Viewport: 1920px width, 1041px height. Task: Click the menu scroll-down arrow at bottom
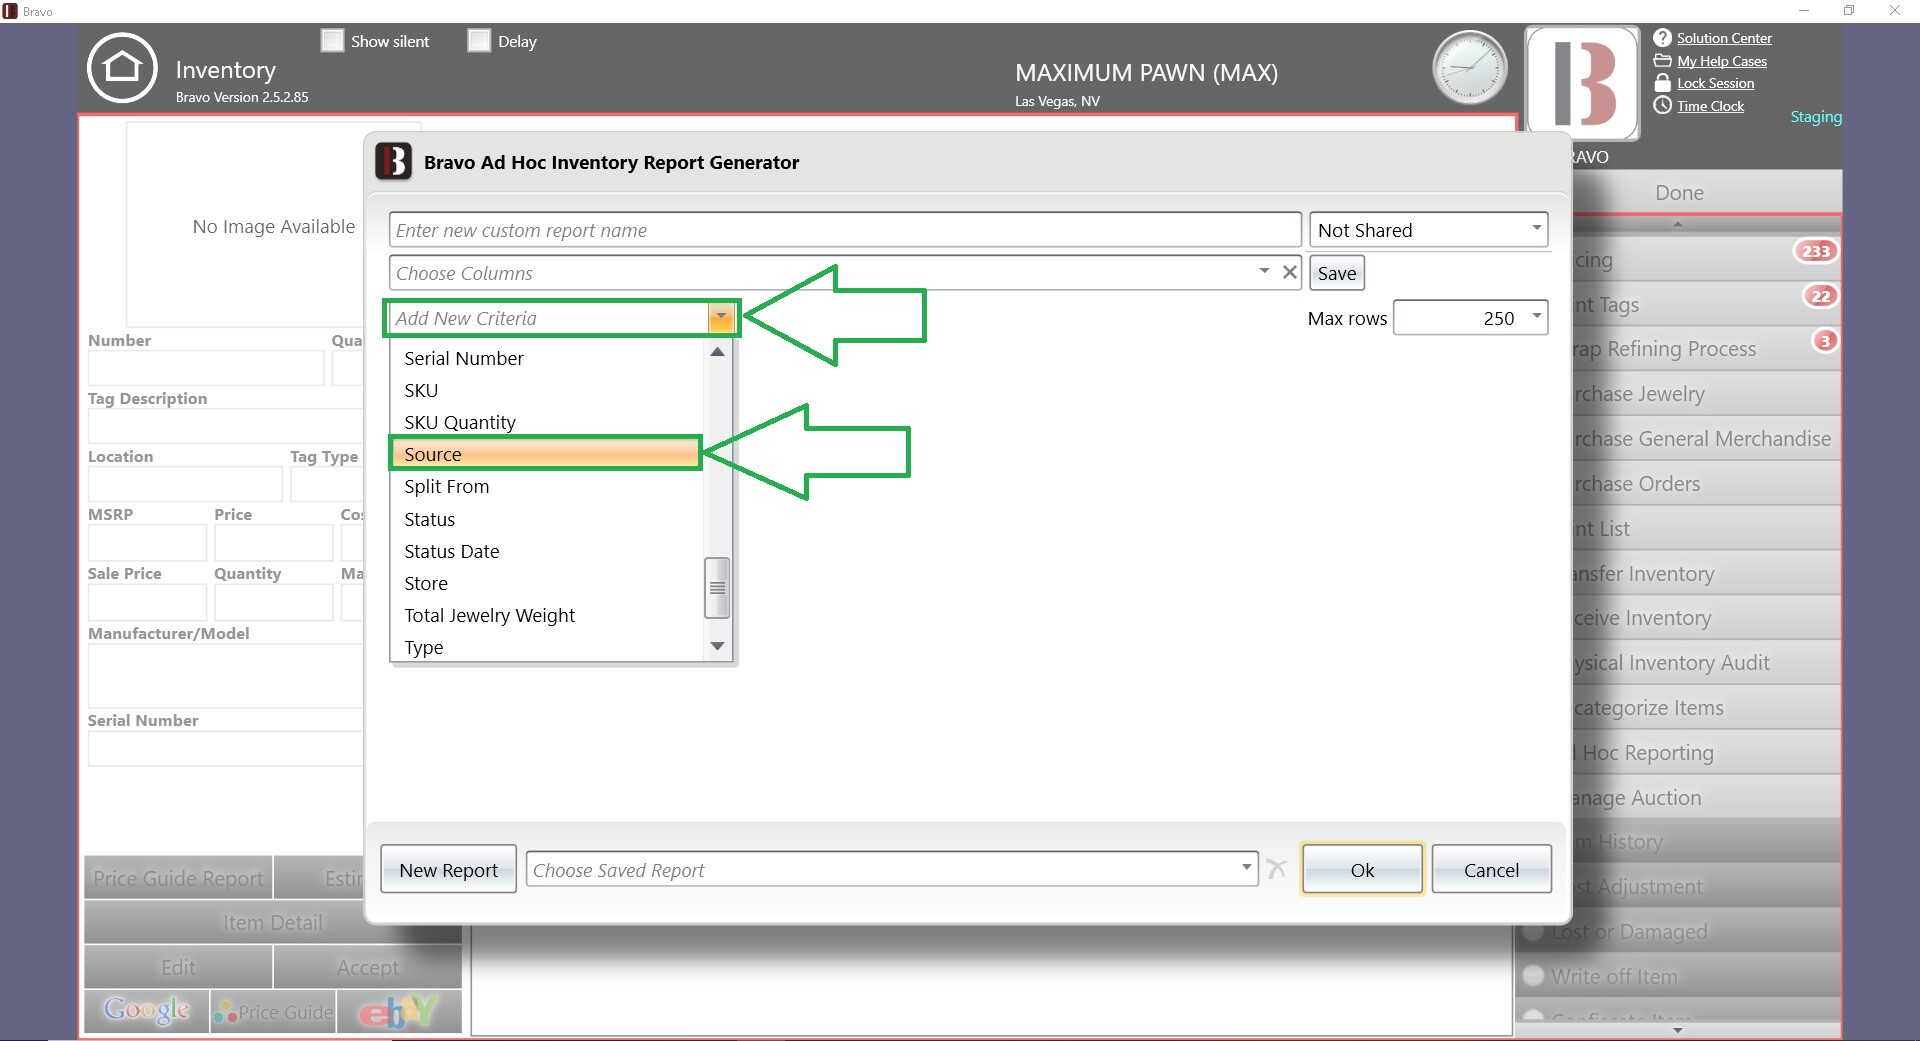coord(1678,1029)
